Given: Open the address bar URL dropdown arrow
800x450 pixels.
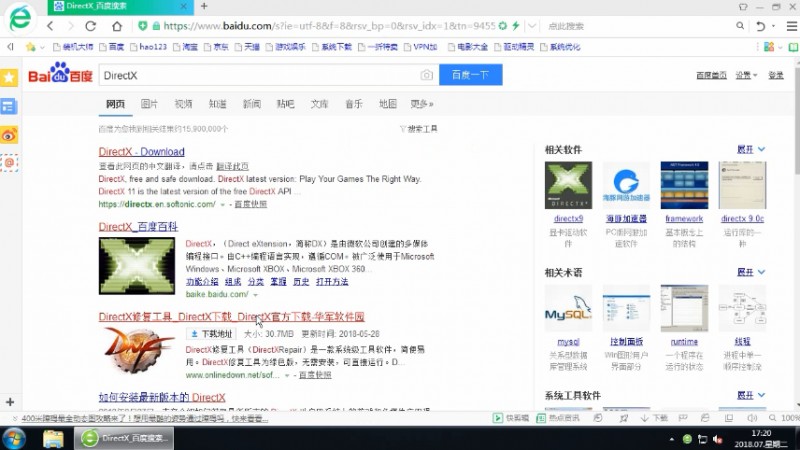Looking at the screenshot, I should (532, 26).
